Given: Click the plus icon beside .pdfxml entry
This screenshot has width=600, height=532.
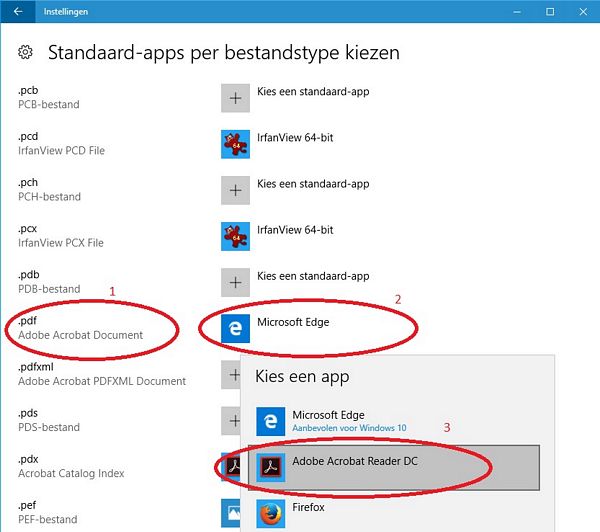Looking at the screenshot, I should tap(231, 375).
